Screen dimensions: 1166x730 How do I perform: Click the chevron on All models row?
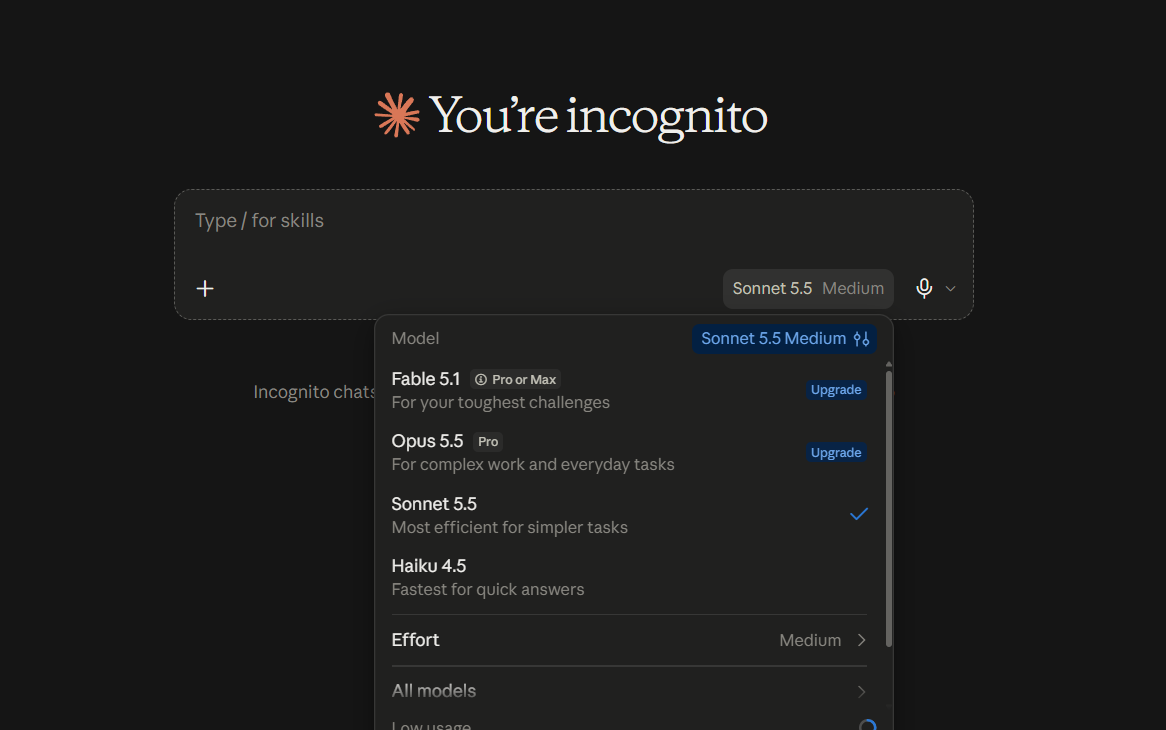861,691
